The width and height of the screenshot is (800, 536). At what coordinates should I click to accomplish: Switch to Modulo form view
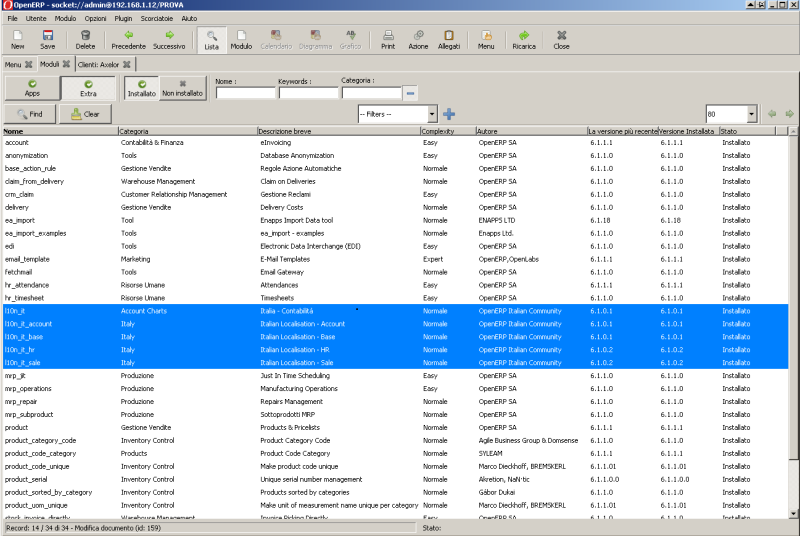tap(241, 40)
